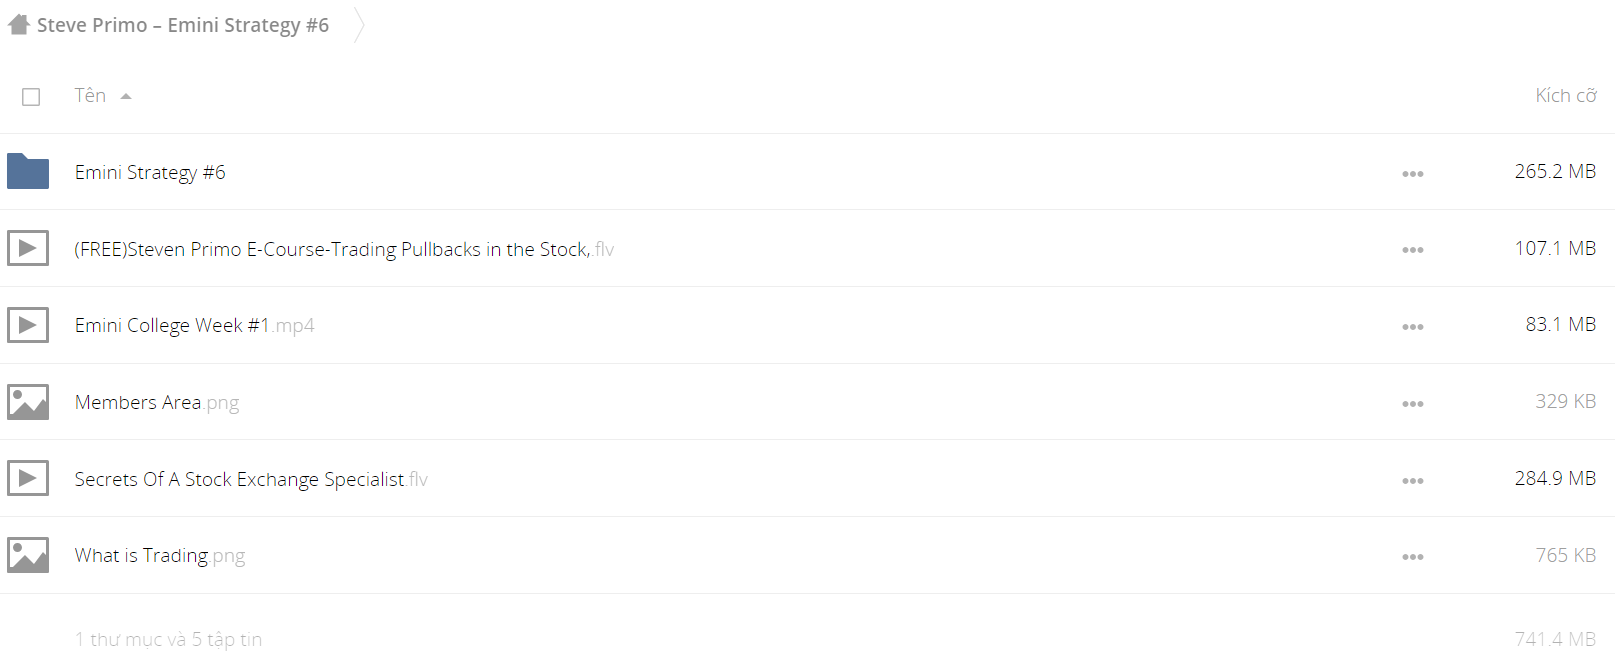
Task: Open the Emini College Week #1.mp4 file
Action: click(x=195, y=325)
